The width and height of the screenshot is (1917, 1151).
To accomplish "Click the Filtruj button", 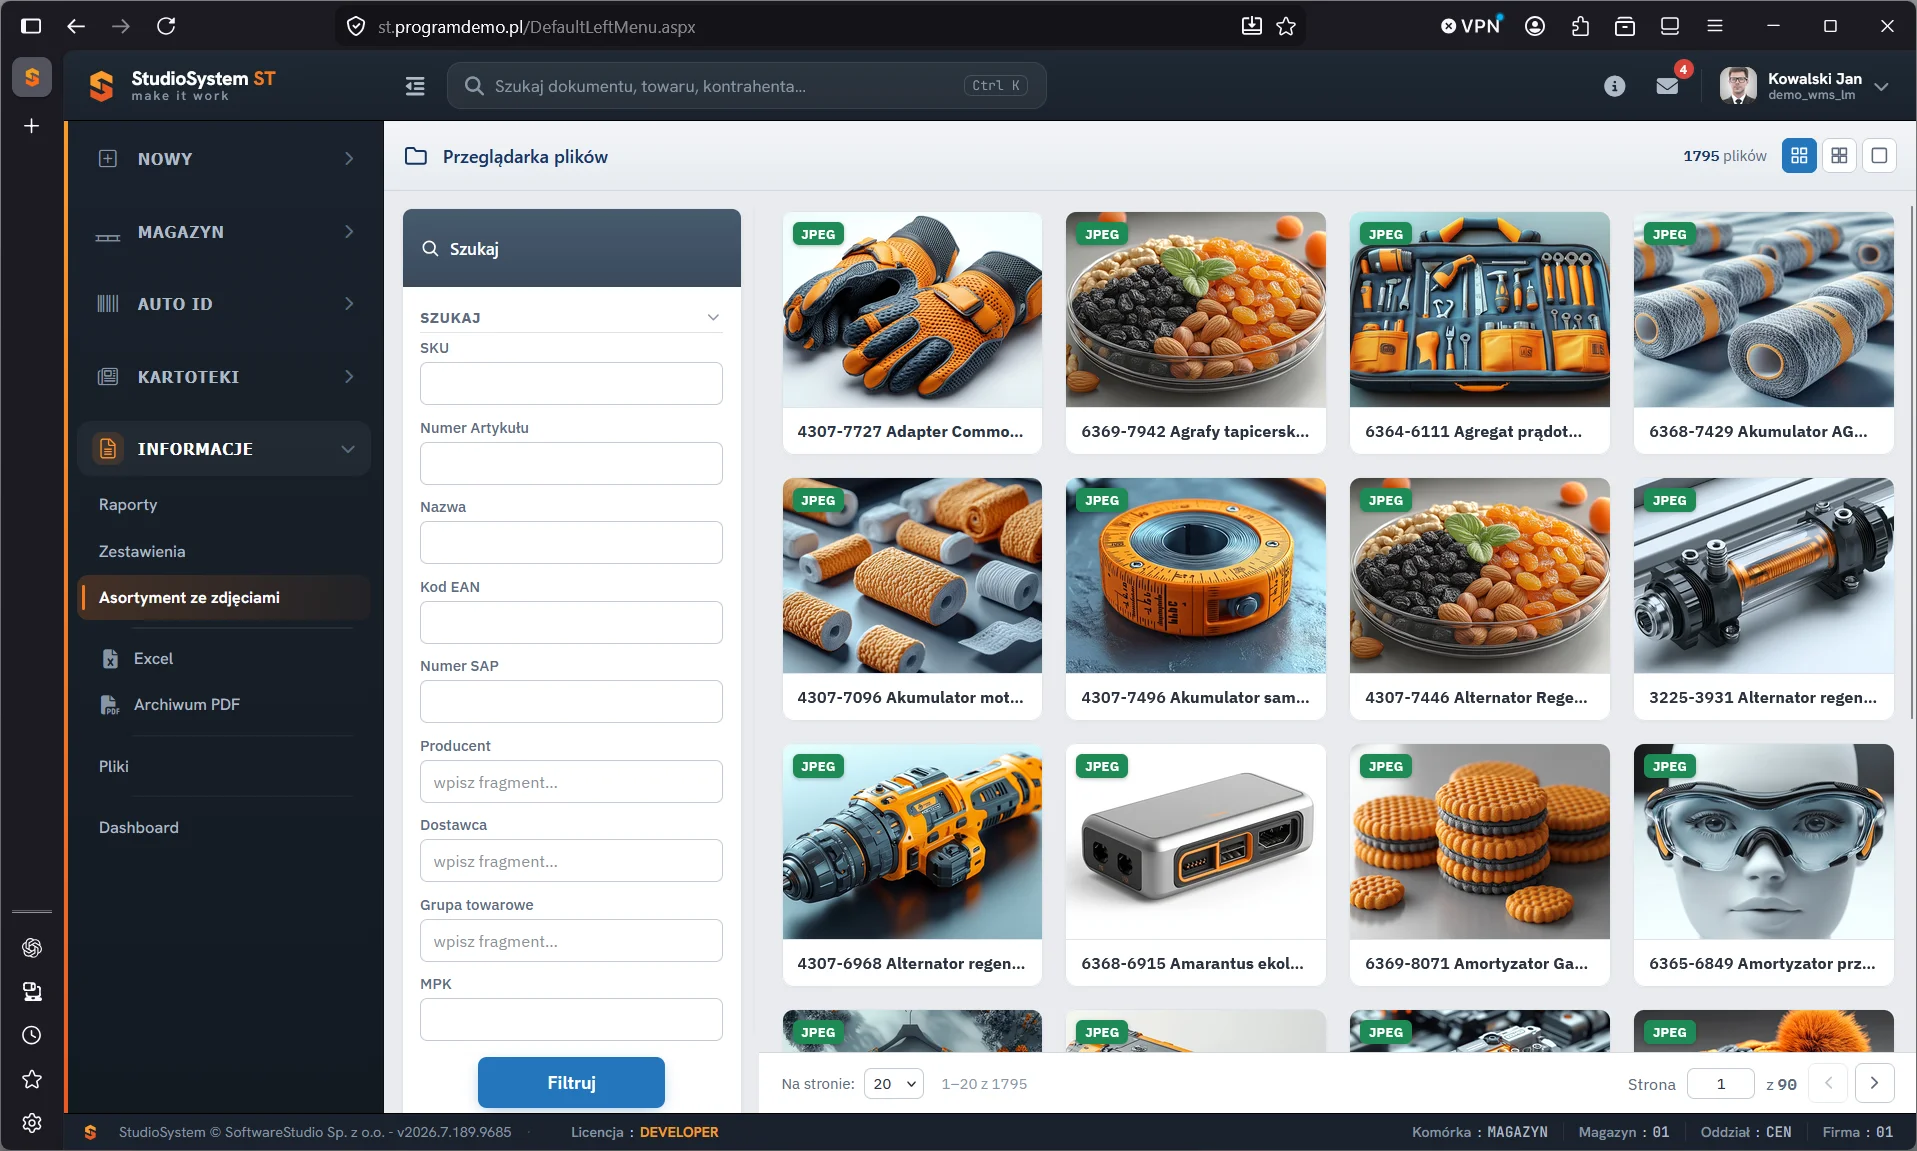I will pos(571,1082).
